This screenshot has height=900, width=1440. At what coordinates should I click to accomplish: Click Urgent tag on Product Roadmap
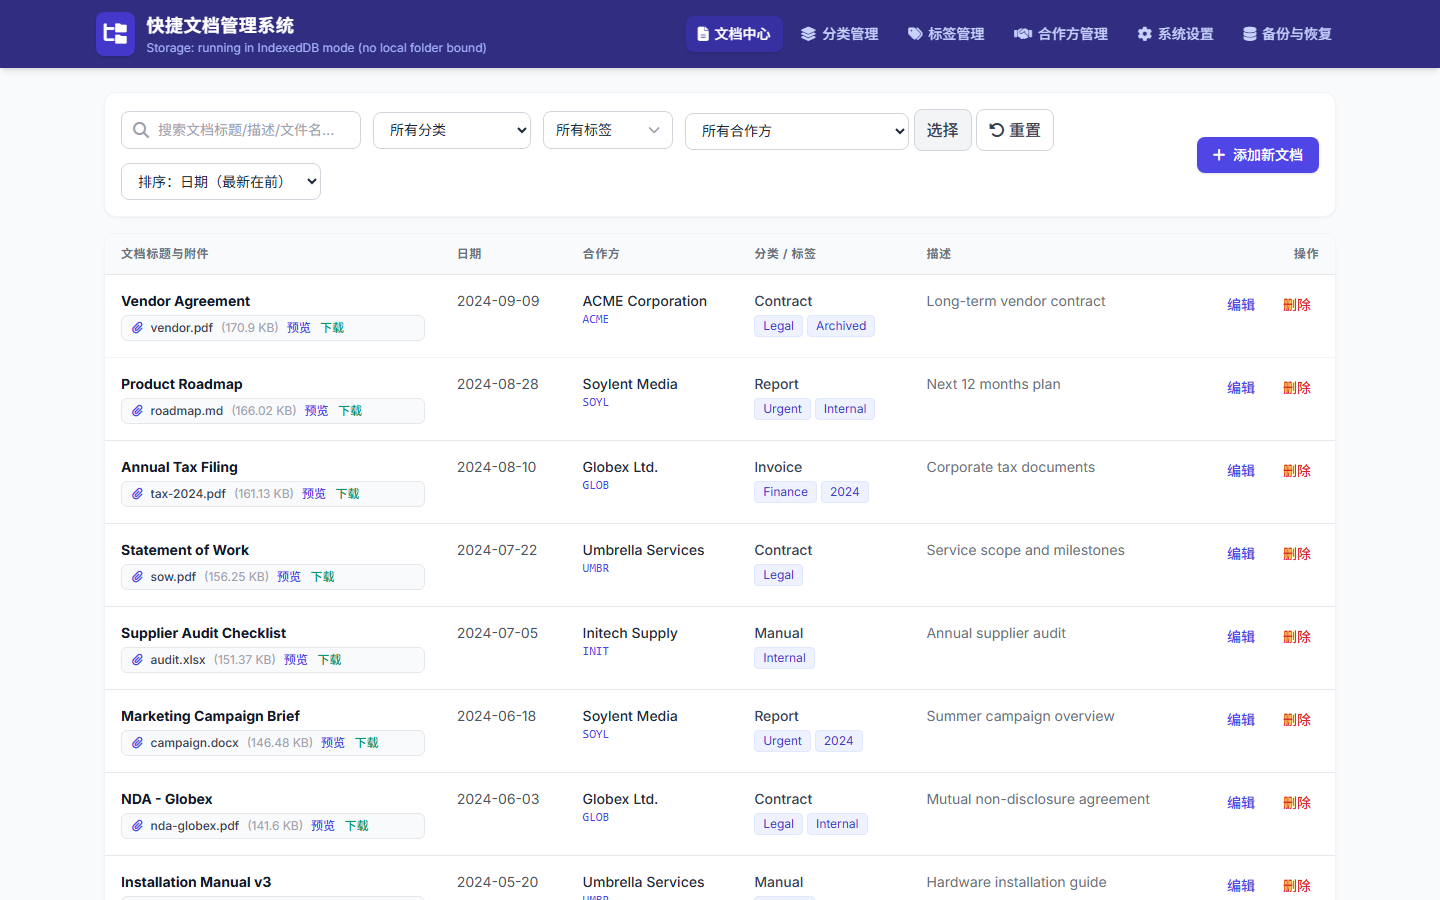coord(782,409)
